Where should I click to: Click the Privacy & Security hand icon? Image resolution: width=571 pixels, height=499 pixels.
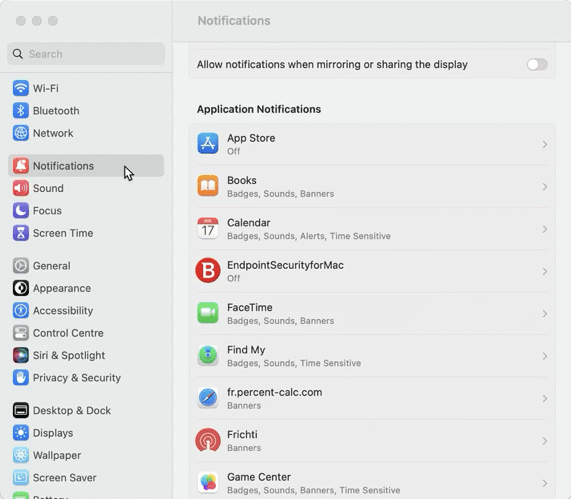pyautogui.click(x=21, y=378)
